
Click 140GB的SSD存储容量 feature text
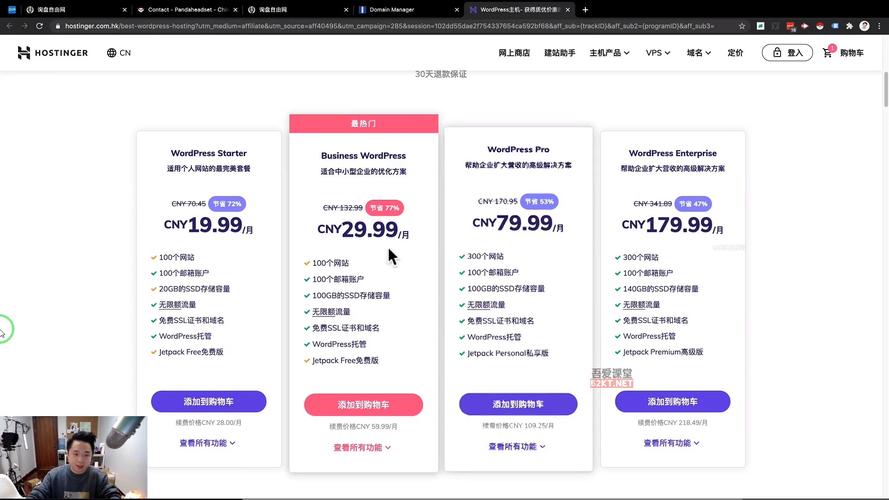(x=661, y=289)
